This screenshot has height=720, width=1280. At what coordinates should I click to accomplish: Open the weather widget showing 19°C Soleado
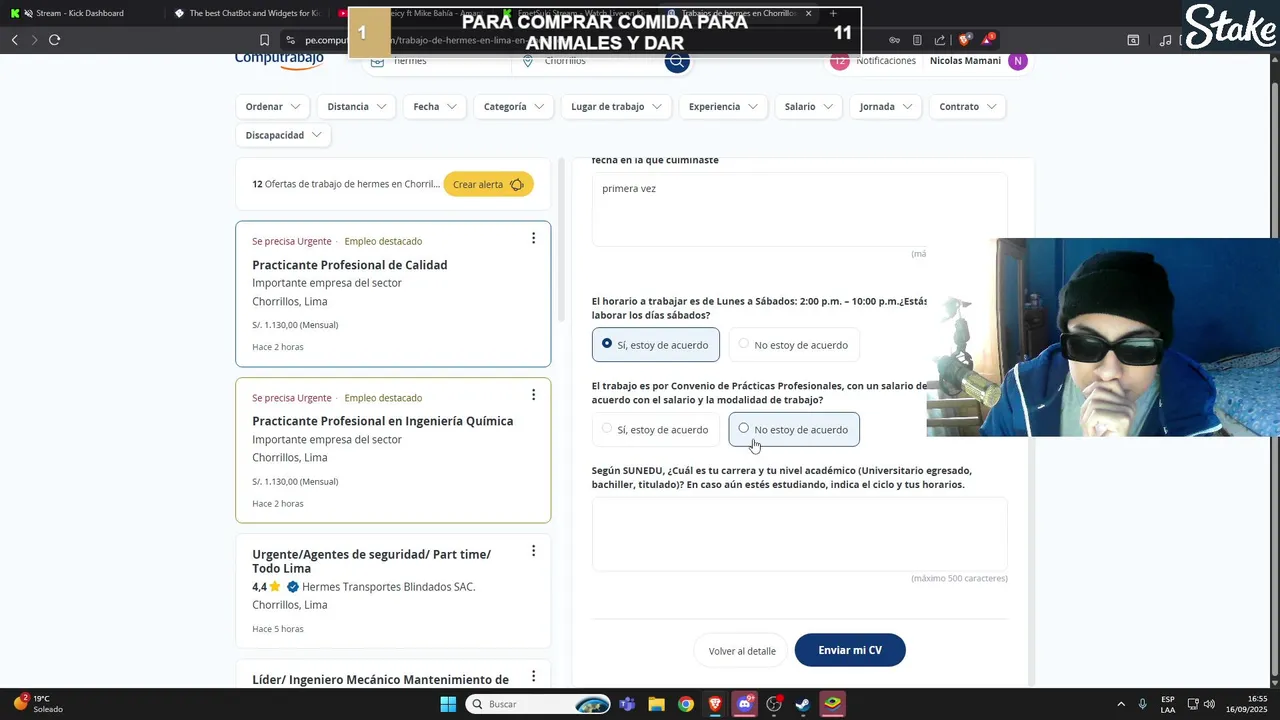click(x=38, y=704)
